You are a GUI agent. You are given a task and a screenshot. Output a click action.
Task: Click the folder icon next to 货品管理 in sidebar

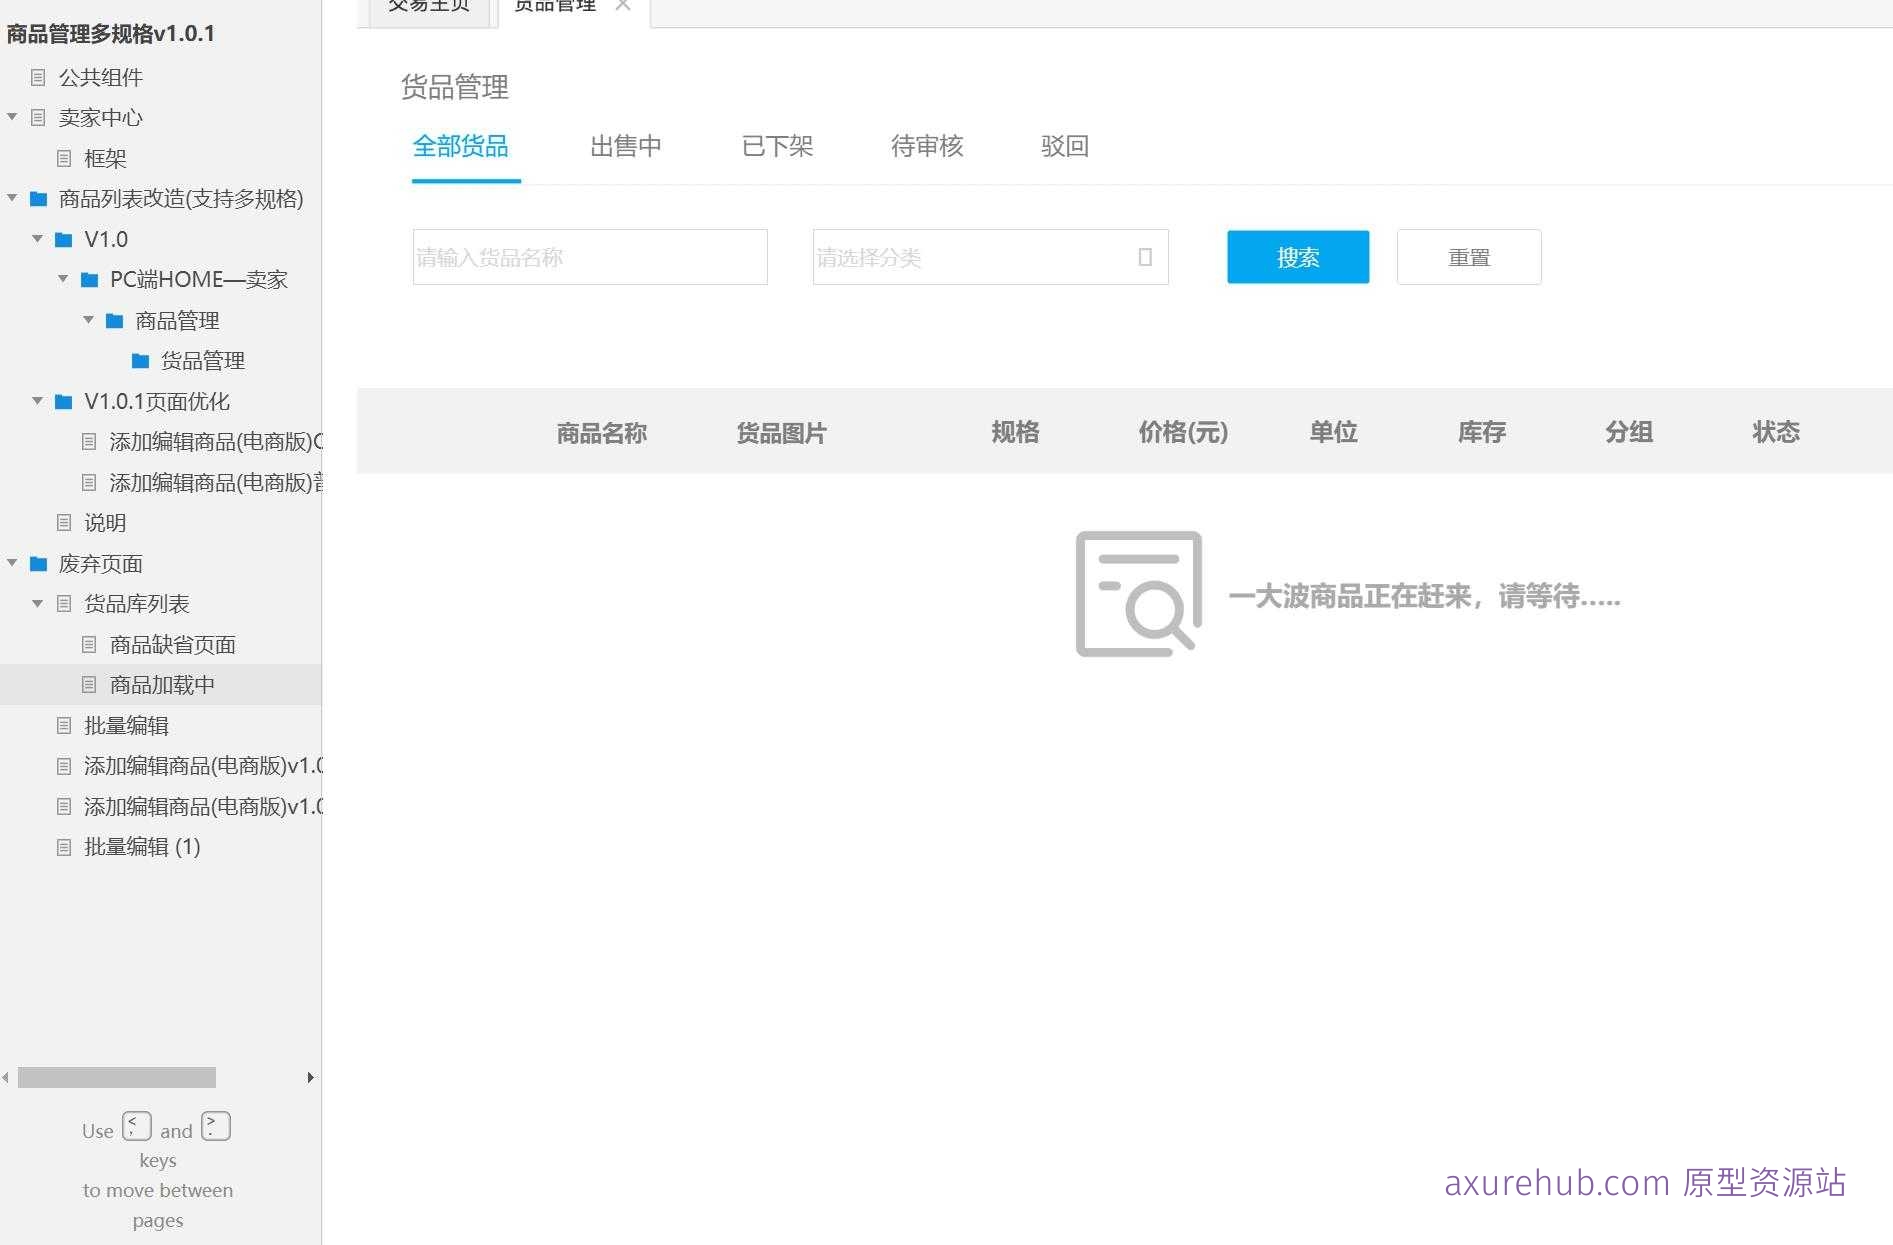point(140,361)
